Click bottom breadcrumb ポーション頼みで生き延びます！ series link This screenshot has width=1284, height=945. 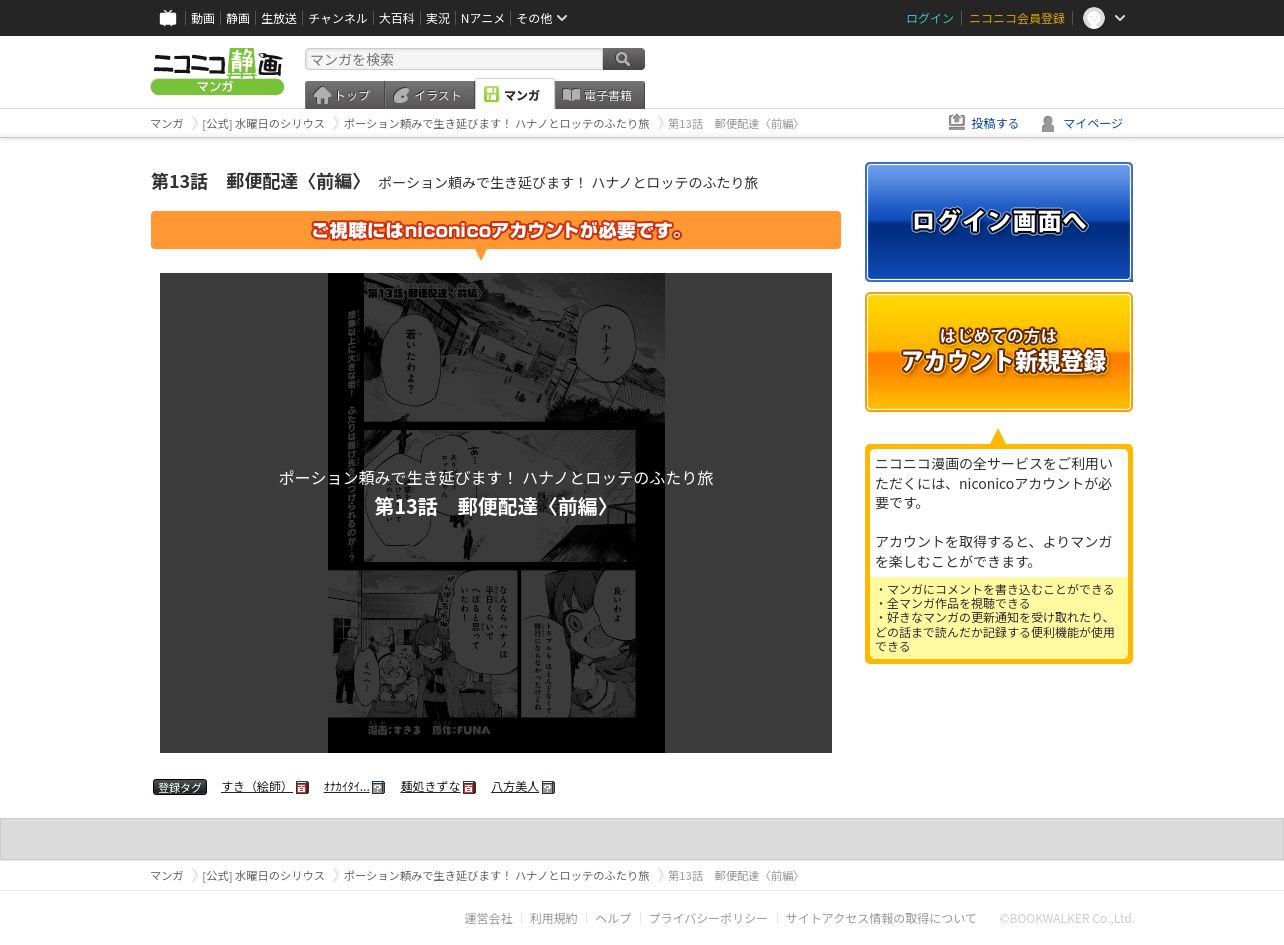click(497, 875)
